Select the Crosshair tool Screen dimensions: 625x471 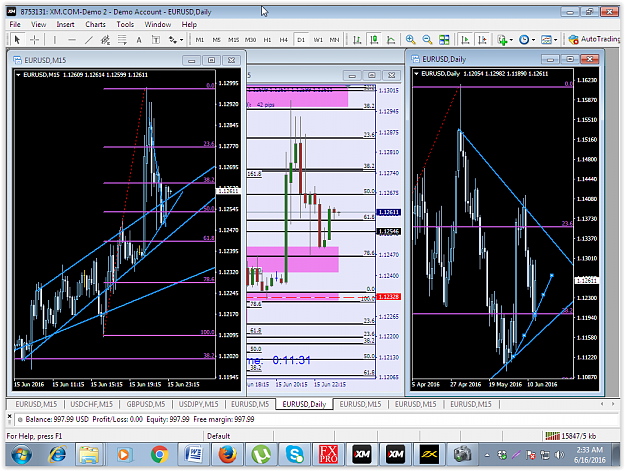34,39
